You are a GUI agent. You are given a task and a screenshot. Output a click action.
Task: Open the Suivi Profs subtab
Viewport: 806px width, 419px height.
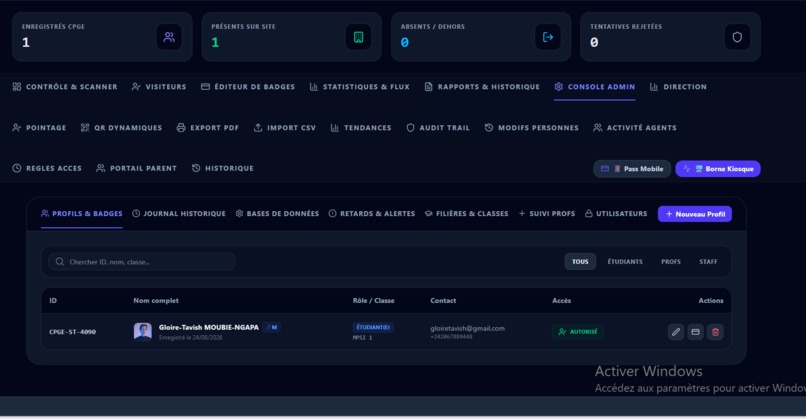pyautogui.click(x=547, y=213)
